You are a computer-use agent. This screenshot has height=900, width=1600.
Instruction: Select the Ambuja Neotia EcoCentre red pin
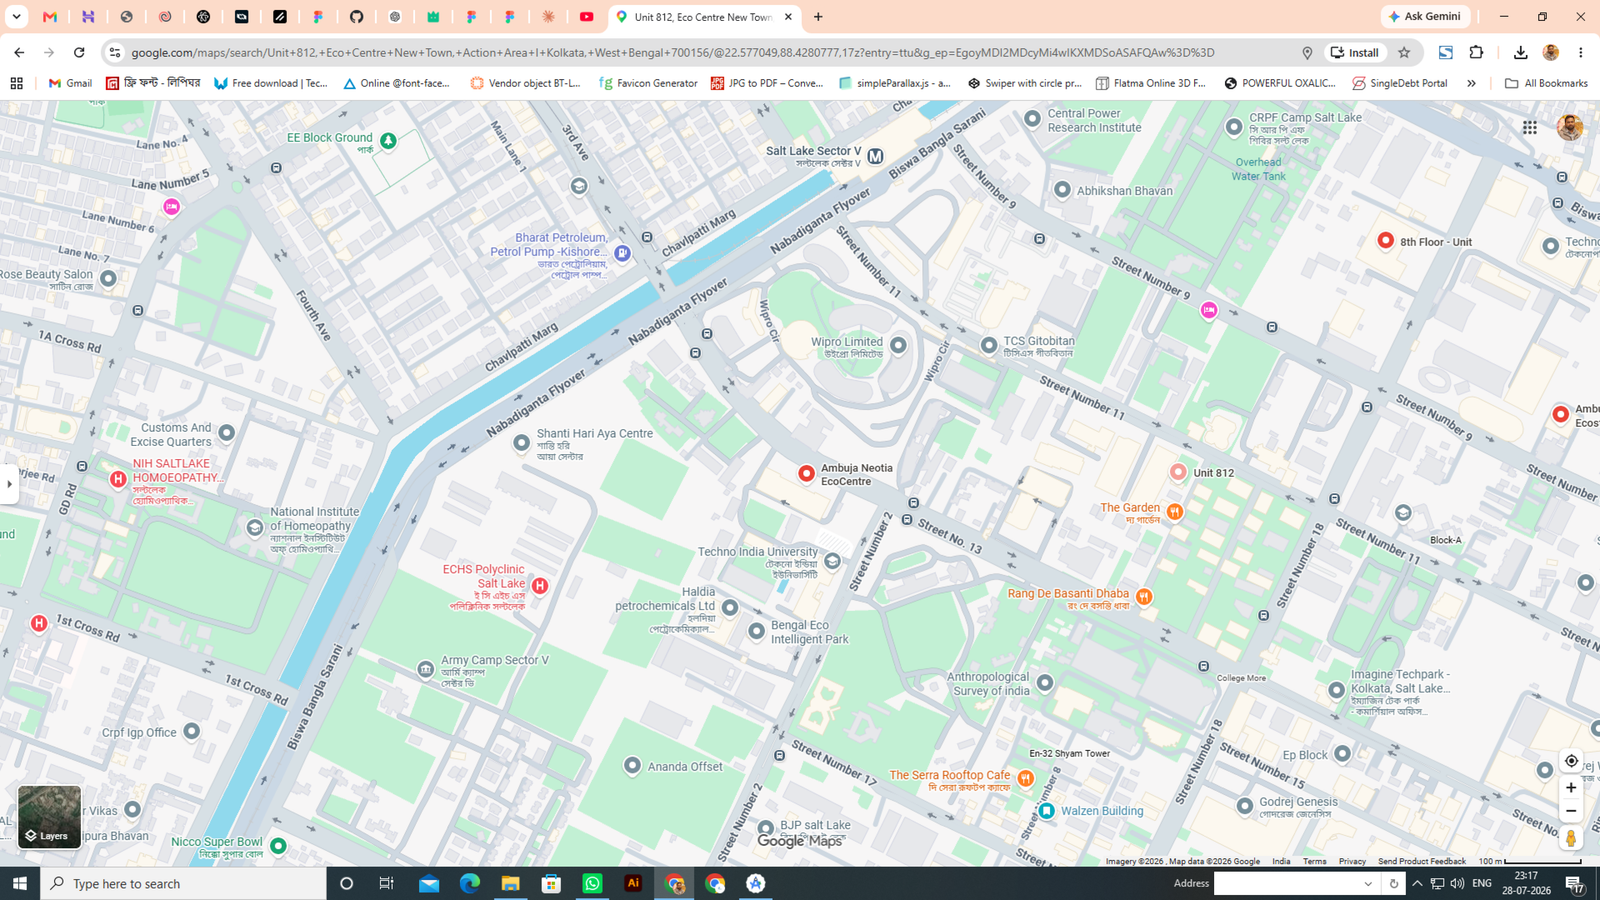coord(806,473)
